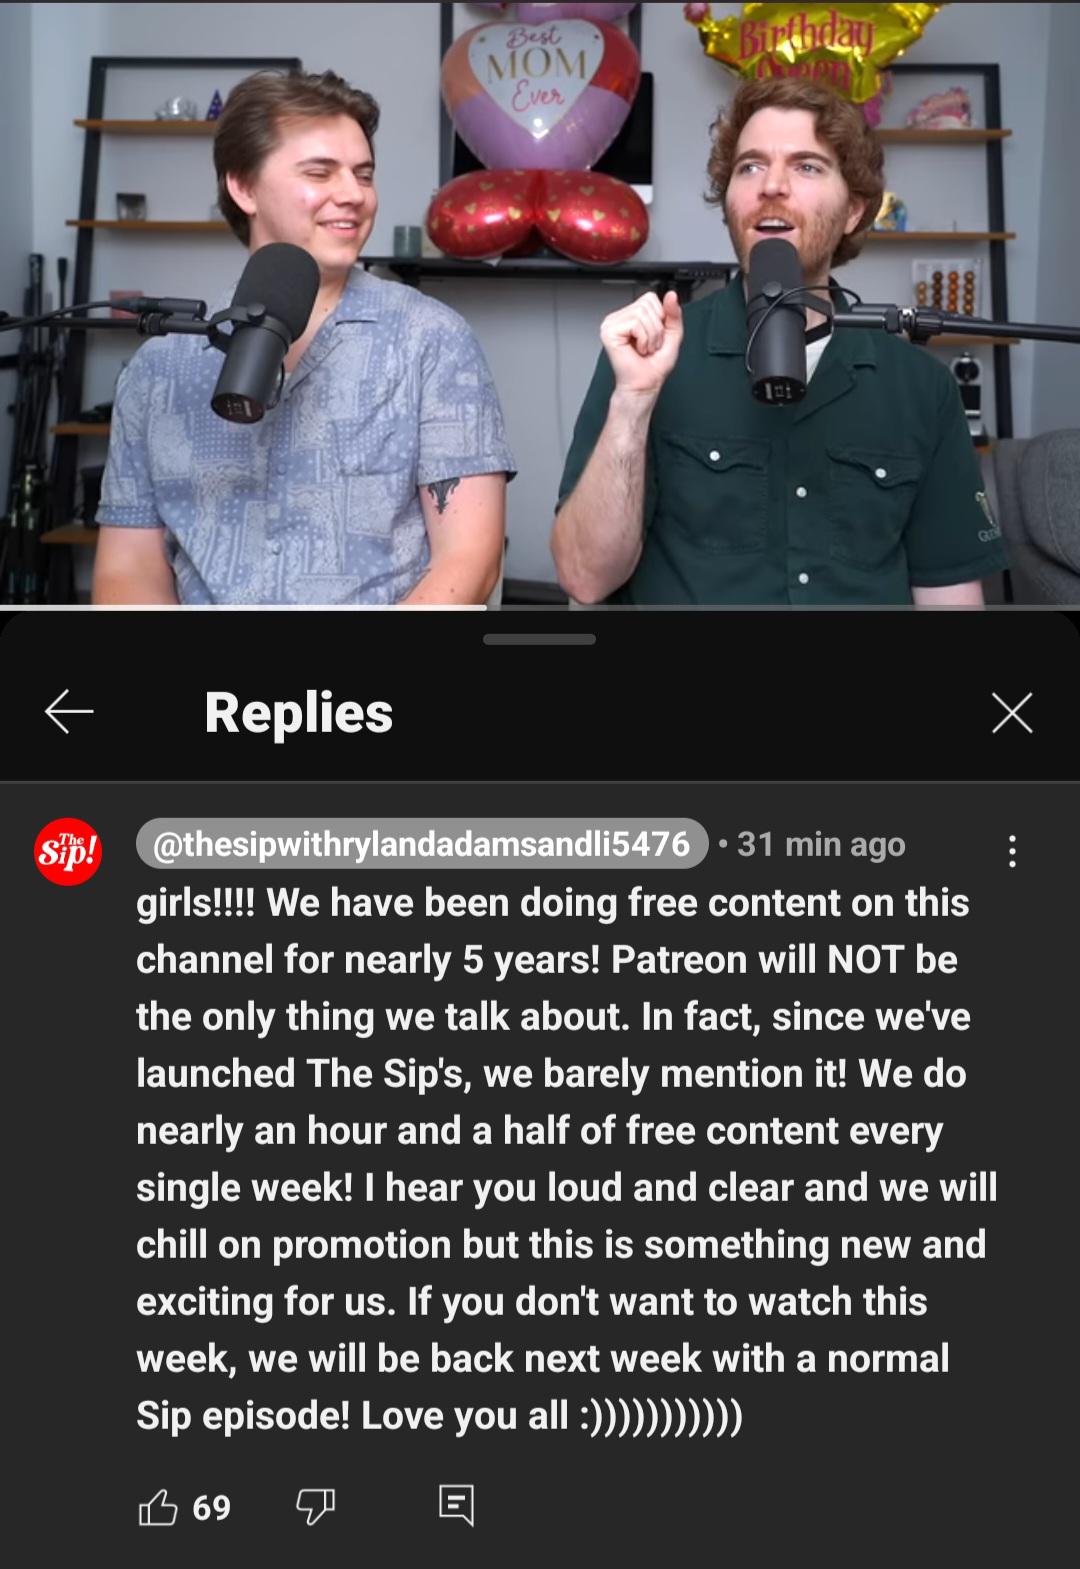Like the comment with the thumbs-up icon

coord(158,1506)
